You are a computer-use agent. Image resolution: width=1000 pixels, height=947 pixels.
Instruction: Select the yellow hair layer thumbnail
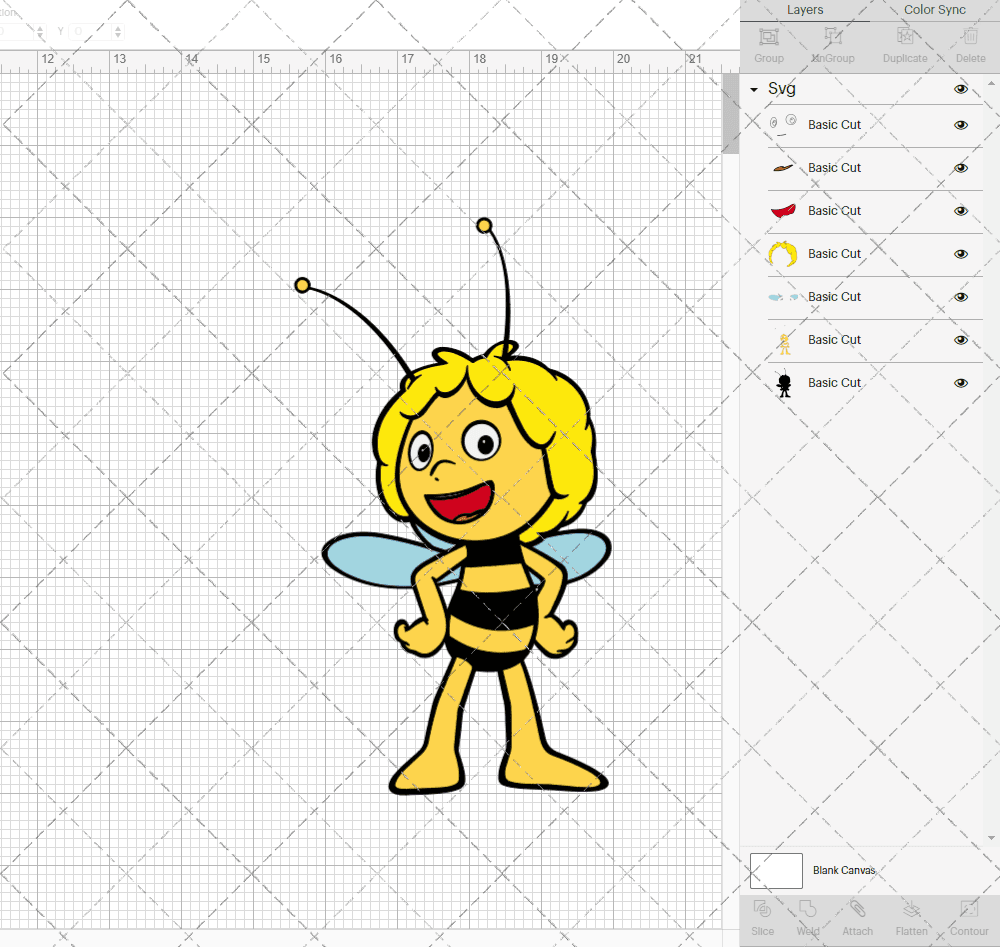pyautogui.click(x=783, y=254)
